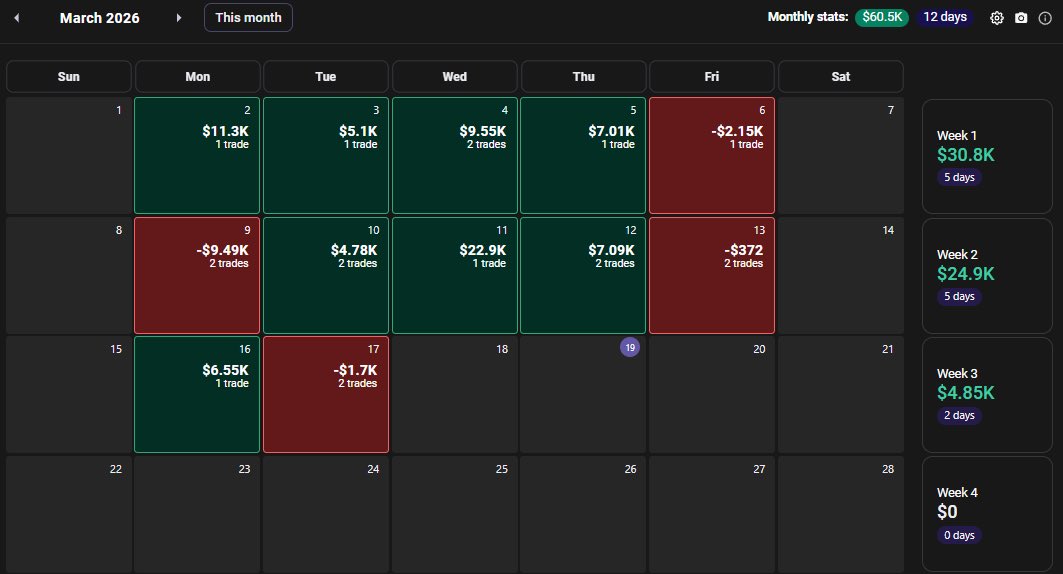1063x574 pixels.
Task: Select day cell 28
Action: click(x=841, y=514)
